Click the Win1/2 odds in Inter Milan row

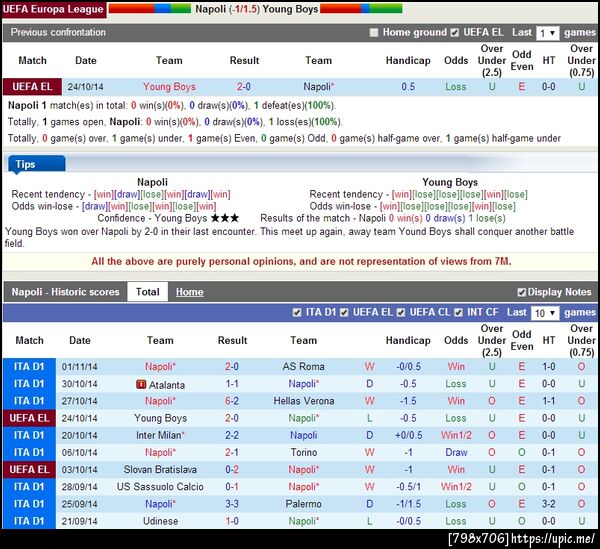pos(456,435)
